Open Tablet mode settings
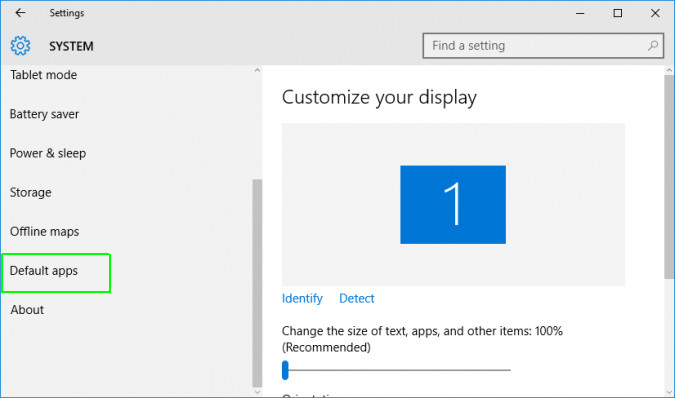The width and height of the screenshot is (675, 398). (43, 75)
